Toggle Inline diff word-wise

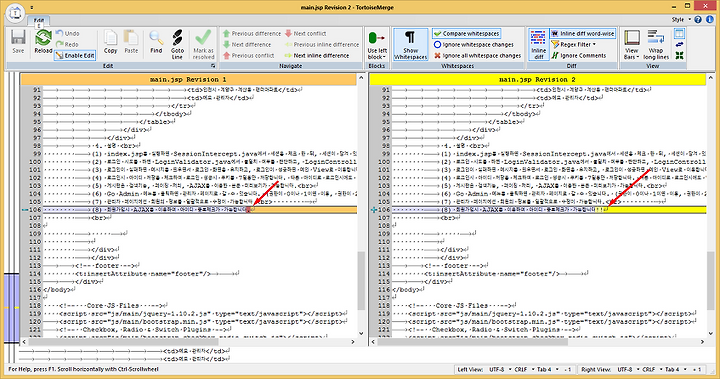pyautogui.click(x=583, y=34)
